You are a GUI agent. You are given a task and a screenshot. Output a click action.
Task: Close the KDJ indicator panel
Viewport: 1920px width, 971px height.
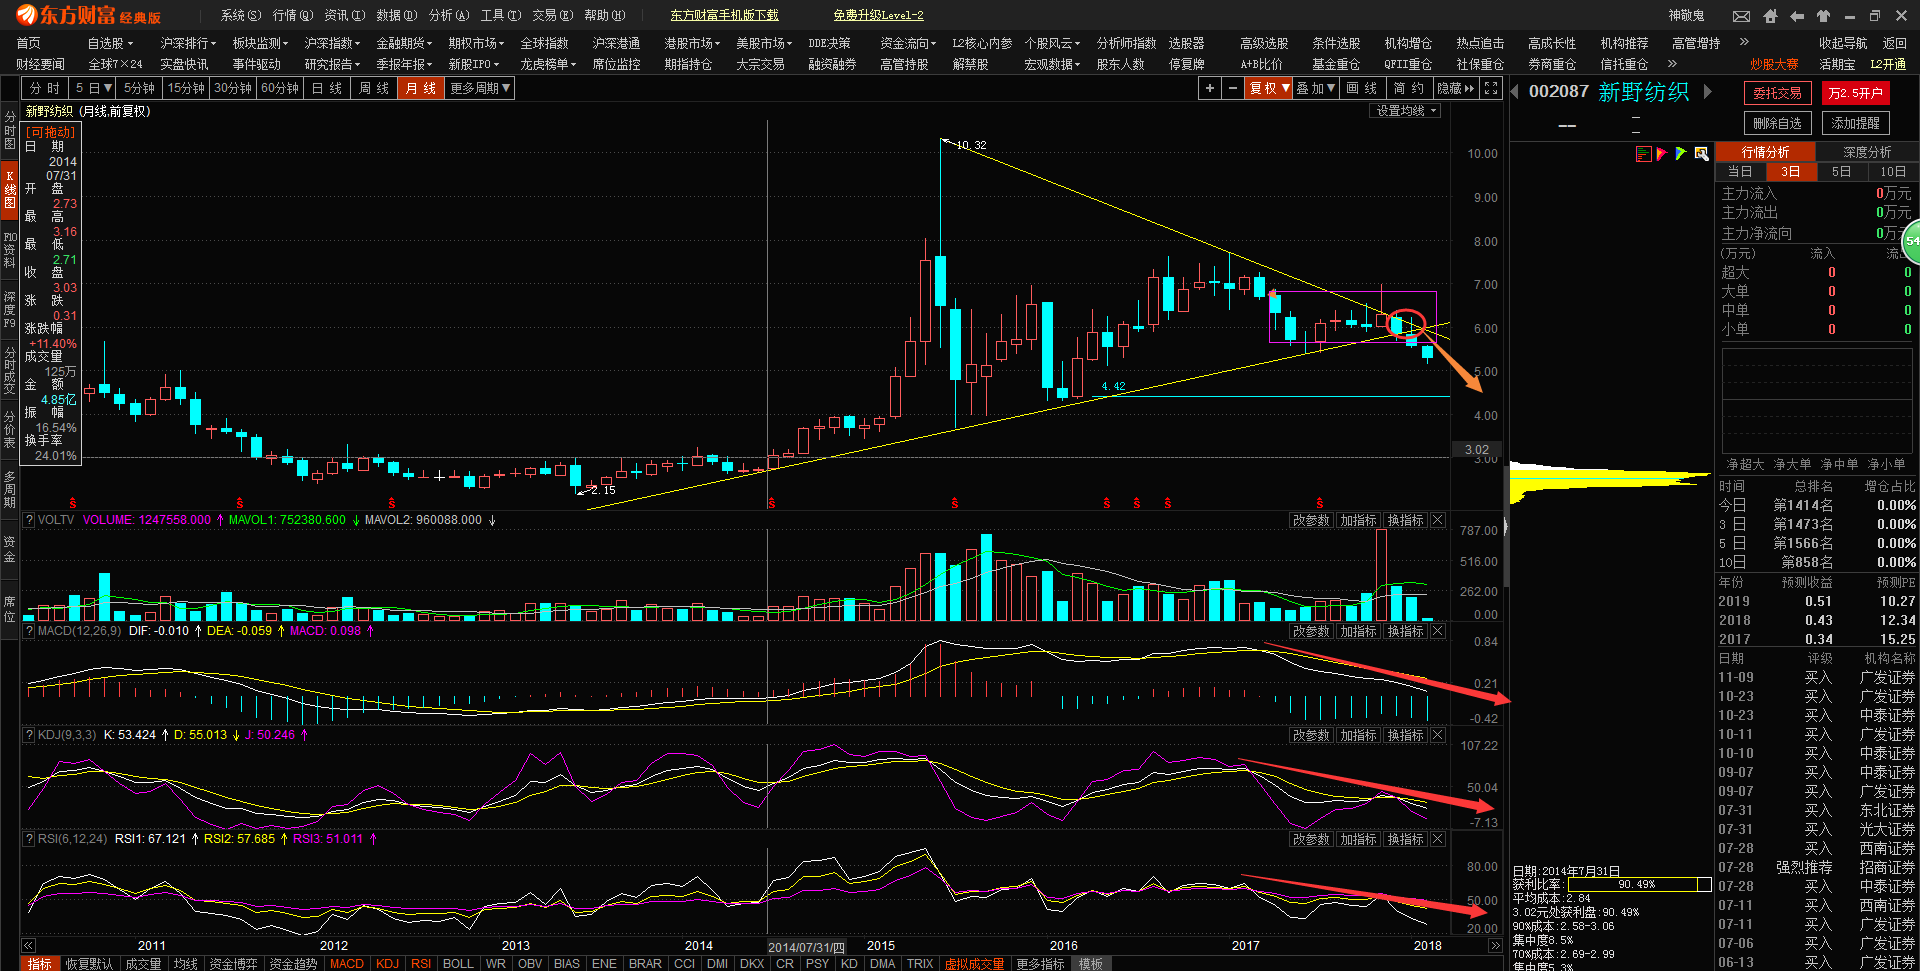tap(1438, 735)
